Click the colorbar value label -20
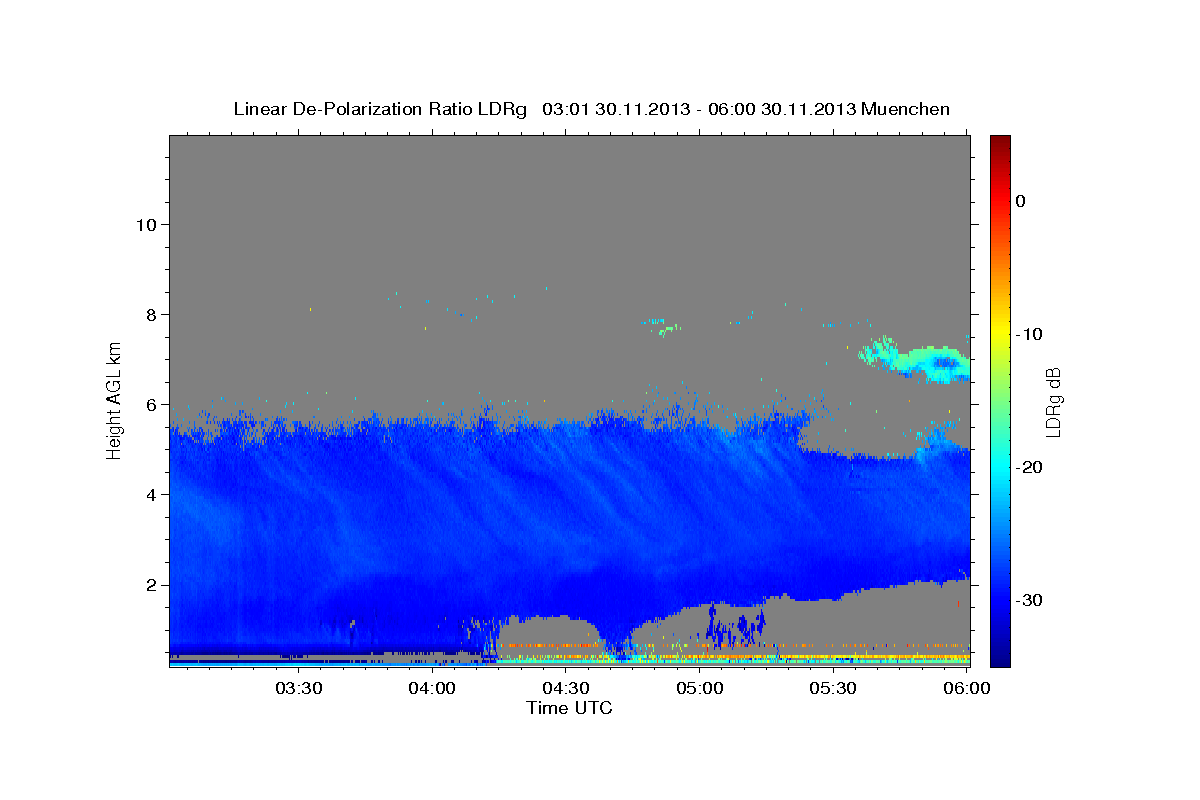This screenshot has height=800, width=1200. point(1031,467)
